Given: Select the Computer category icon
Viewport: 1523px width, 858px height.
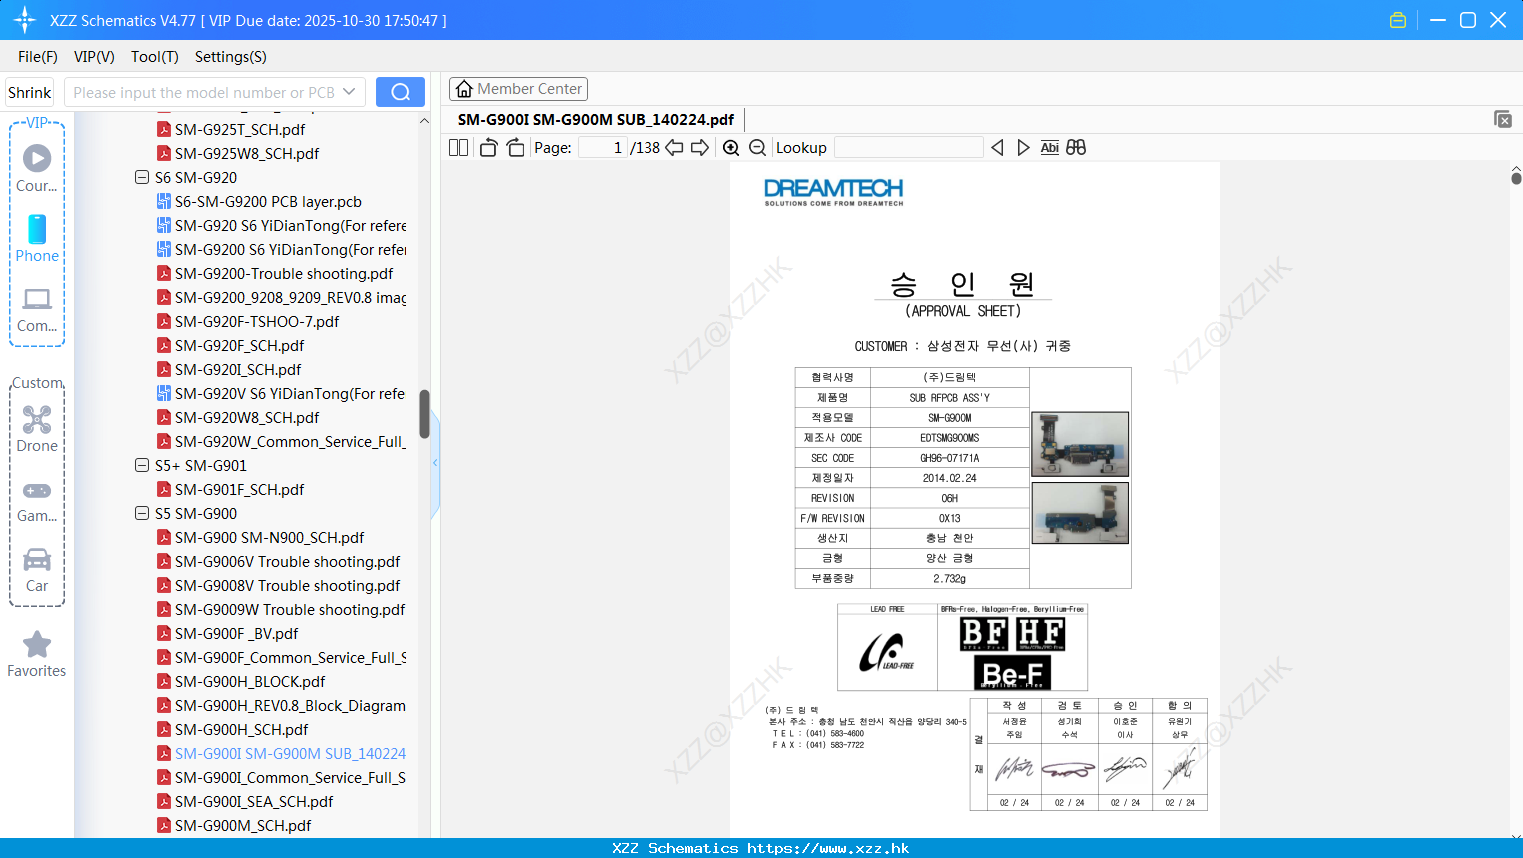Looking at the screenshot, I should point(37,309).
